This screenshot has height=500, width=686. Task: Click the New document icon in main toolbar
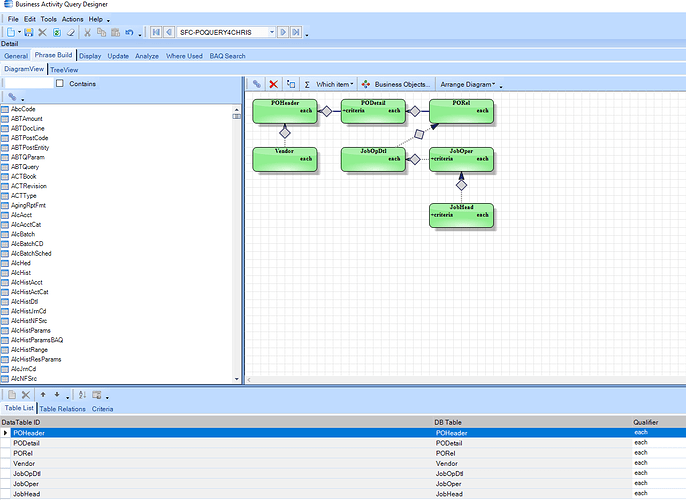click(11, 32)
